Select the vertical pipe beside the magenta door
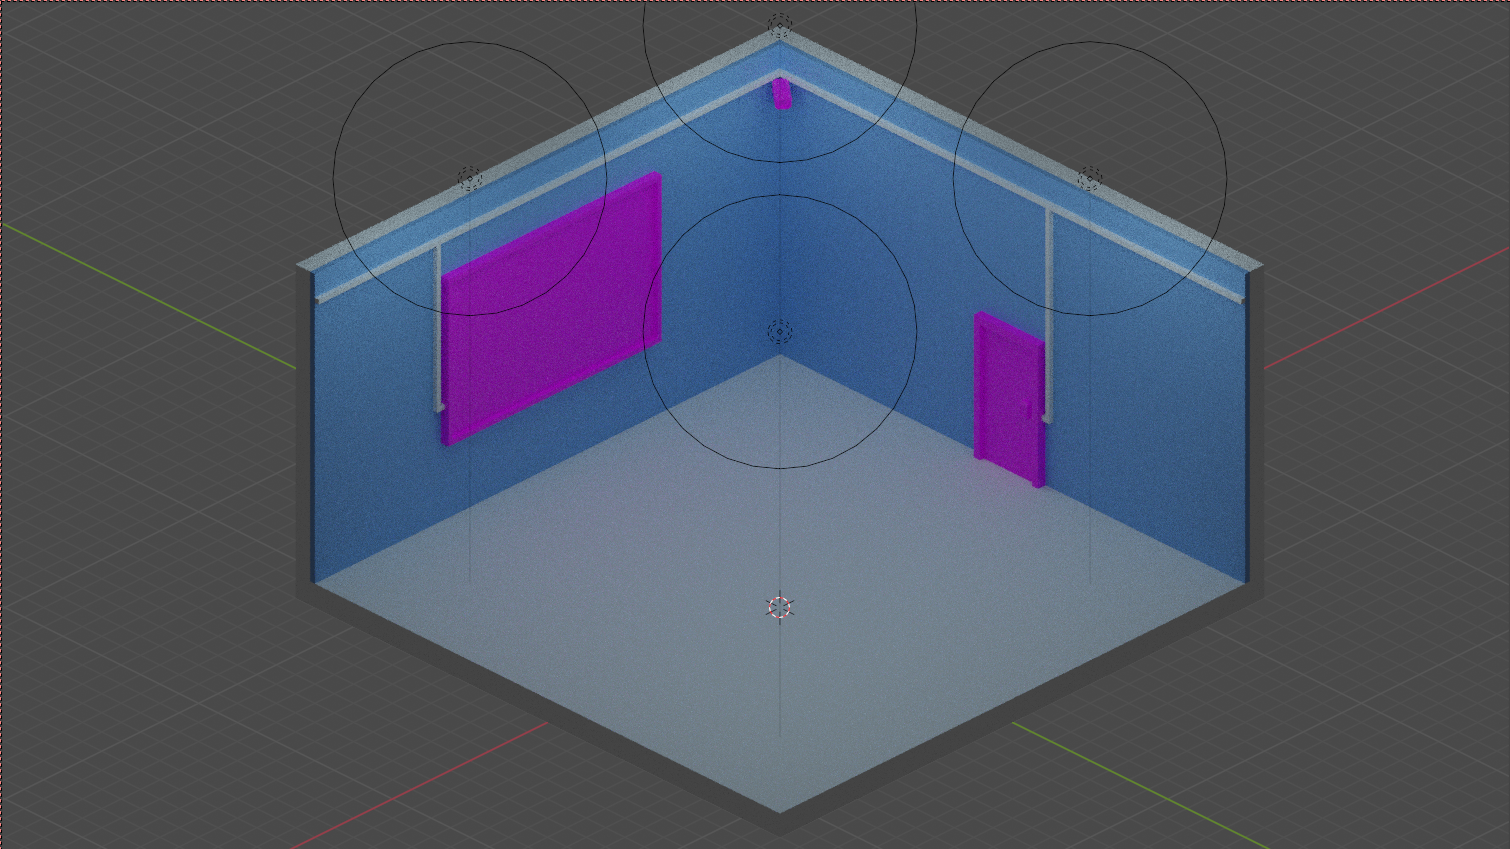This screenshot has height=849, width=1510. (x=1049, y=320)
